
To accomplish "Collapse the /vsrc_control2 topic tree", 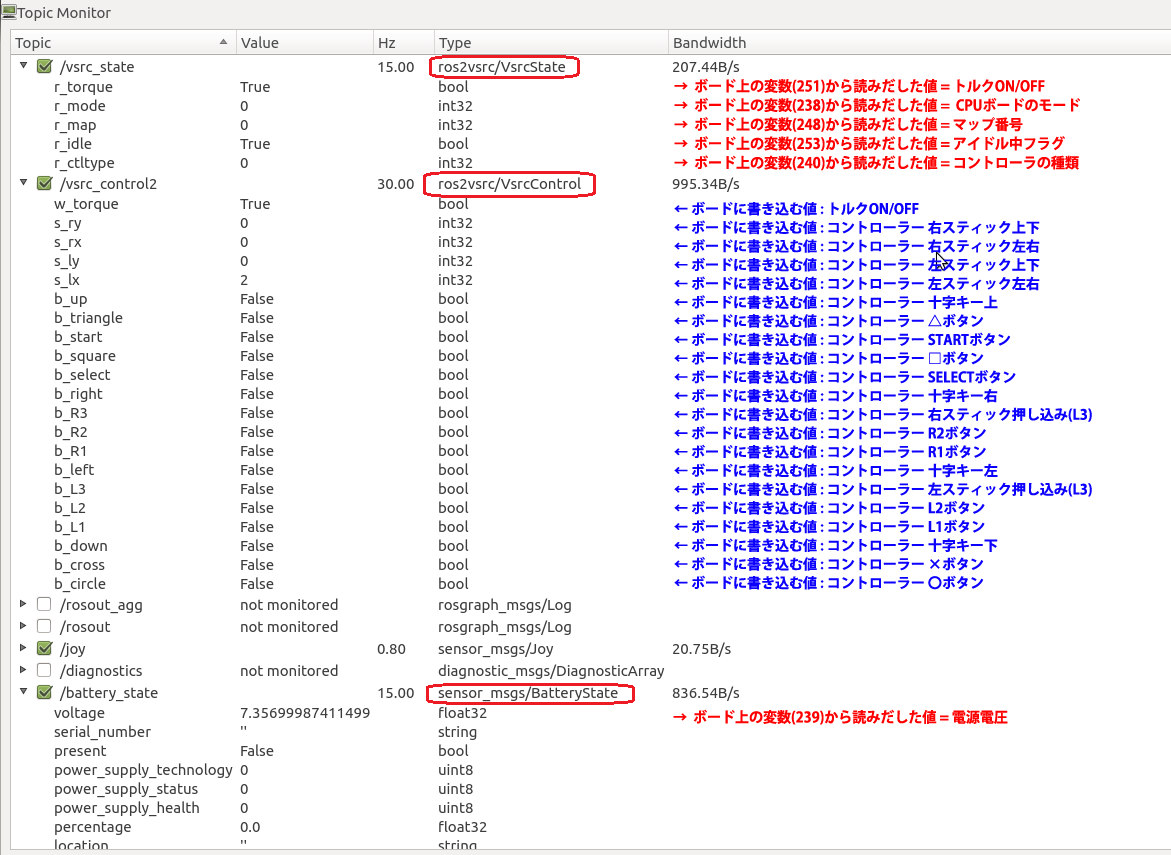I will 23,183.
